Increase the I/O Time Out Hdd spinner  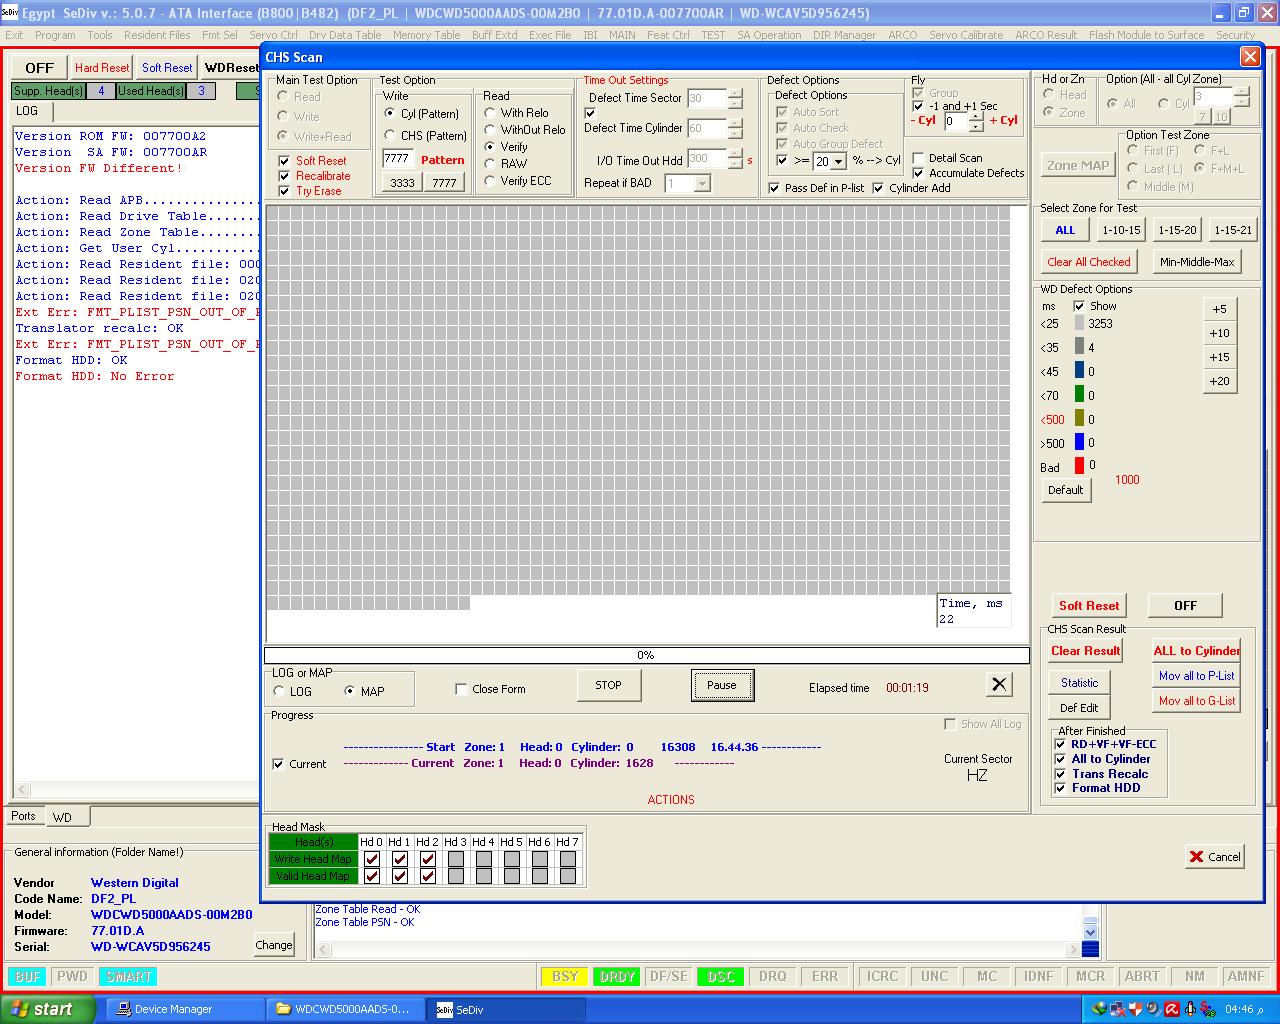pos(736,154)
